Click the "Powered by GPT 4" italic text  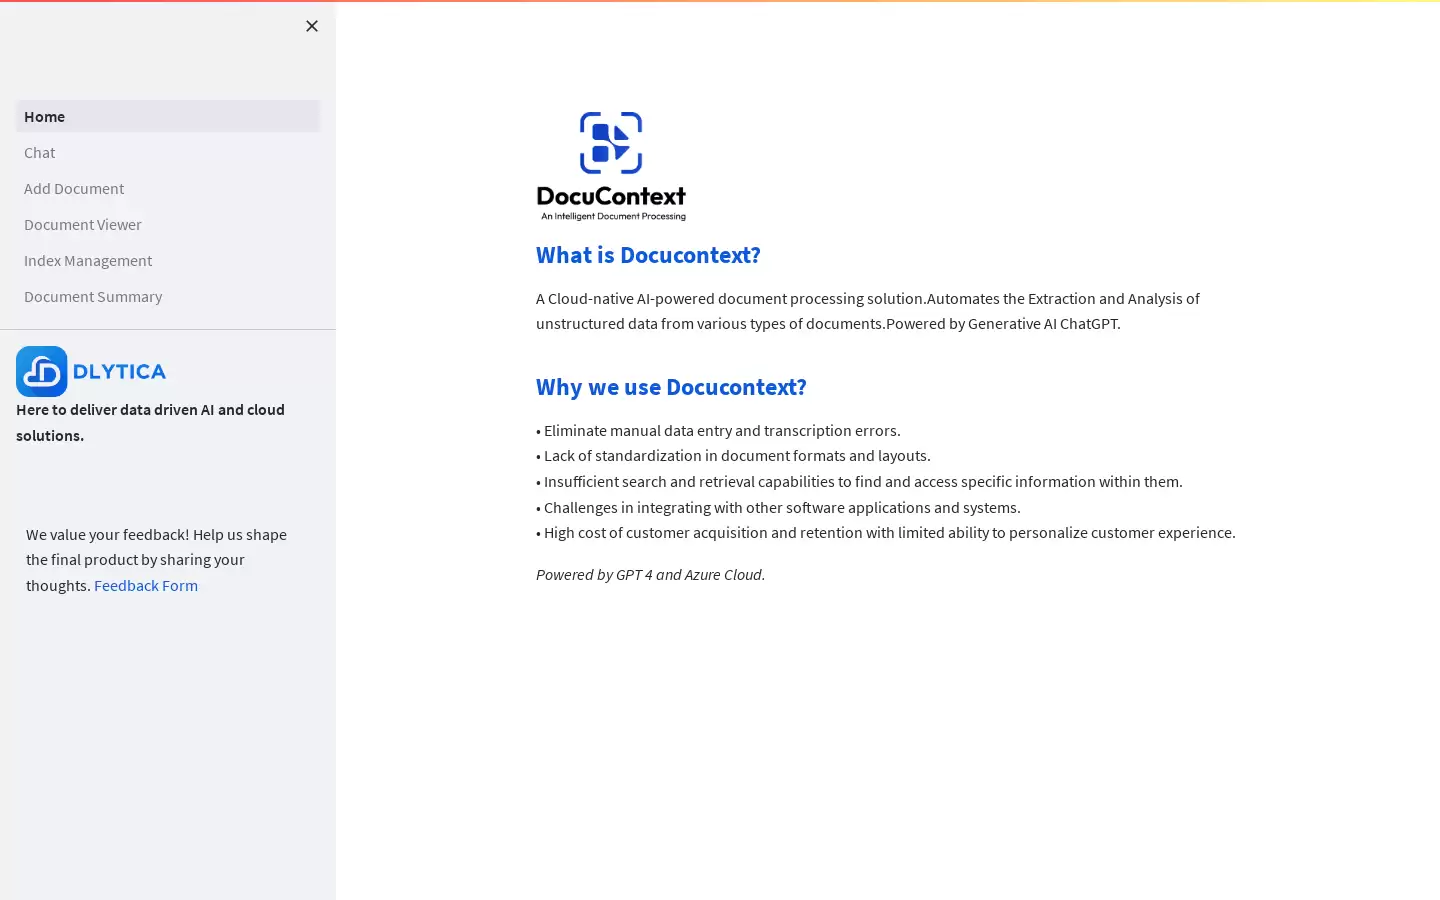tap(650, 574)
